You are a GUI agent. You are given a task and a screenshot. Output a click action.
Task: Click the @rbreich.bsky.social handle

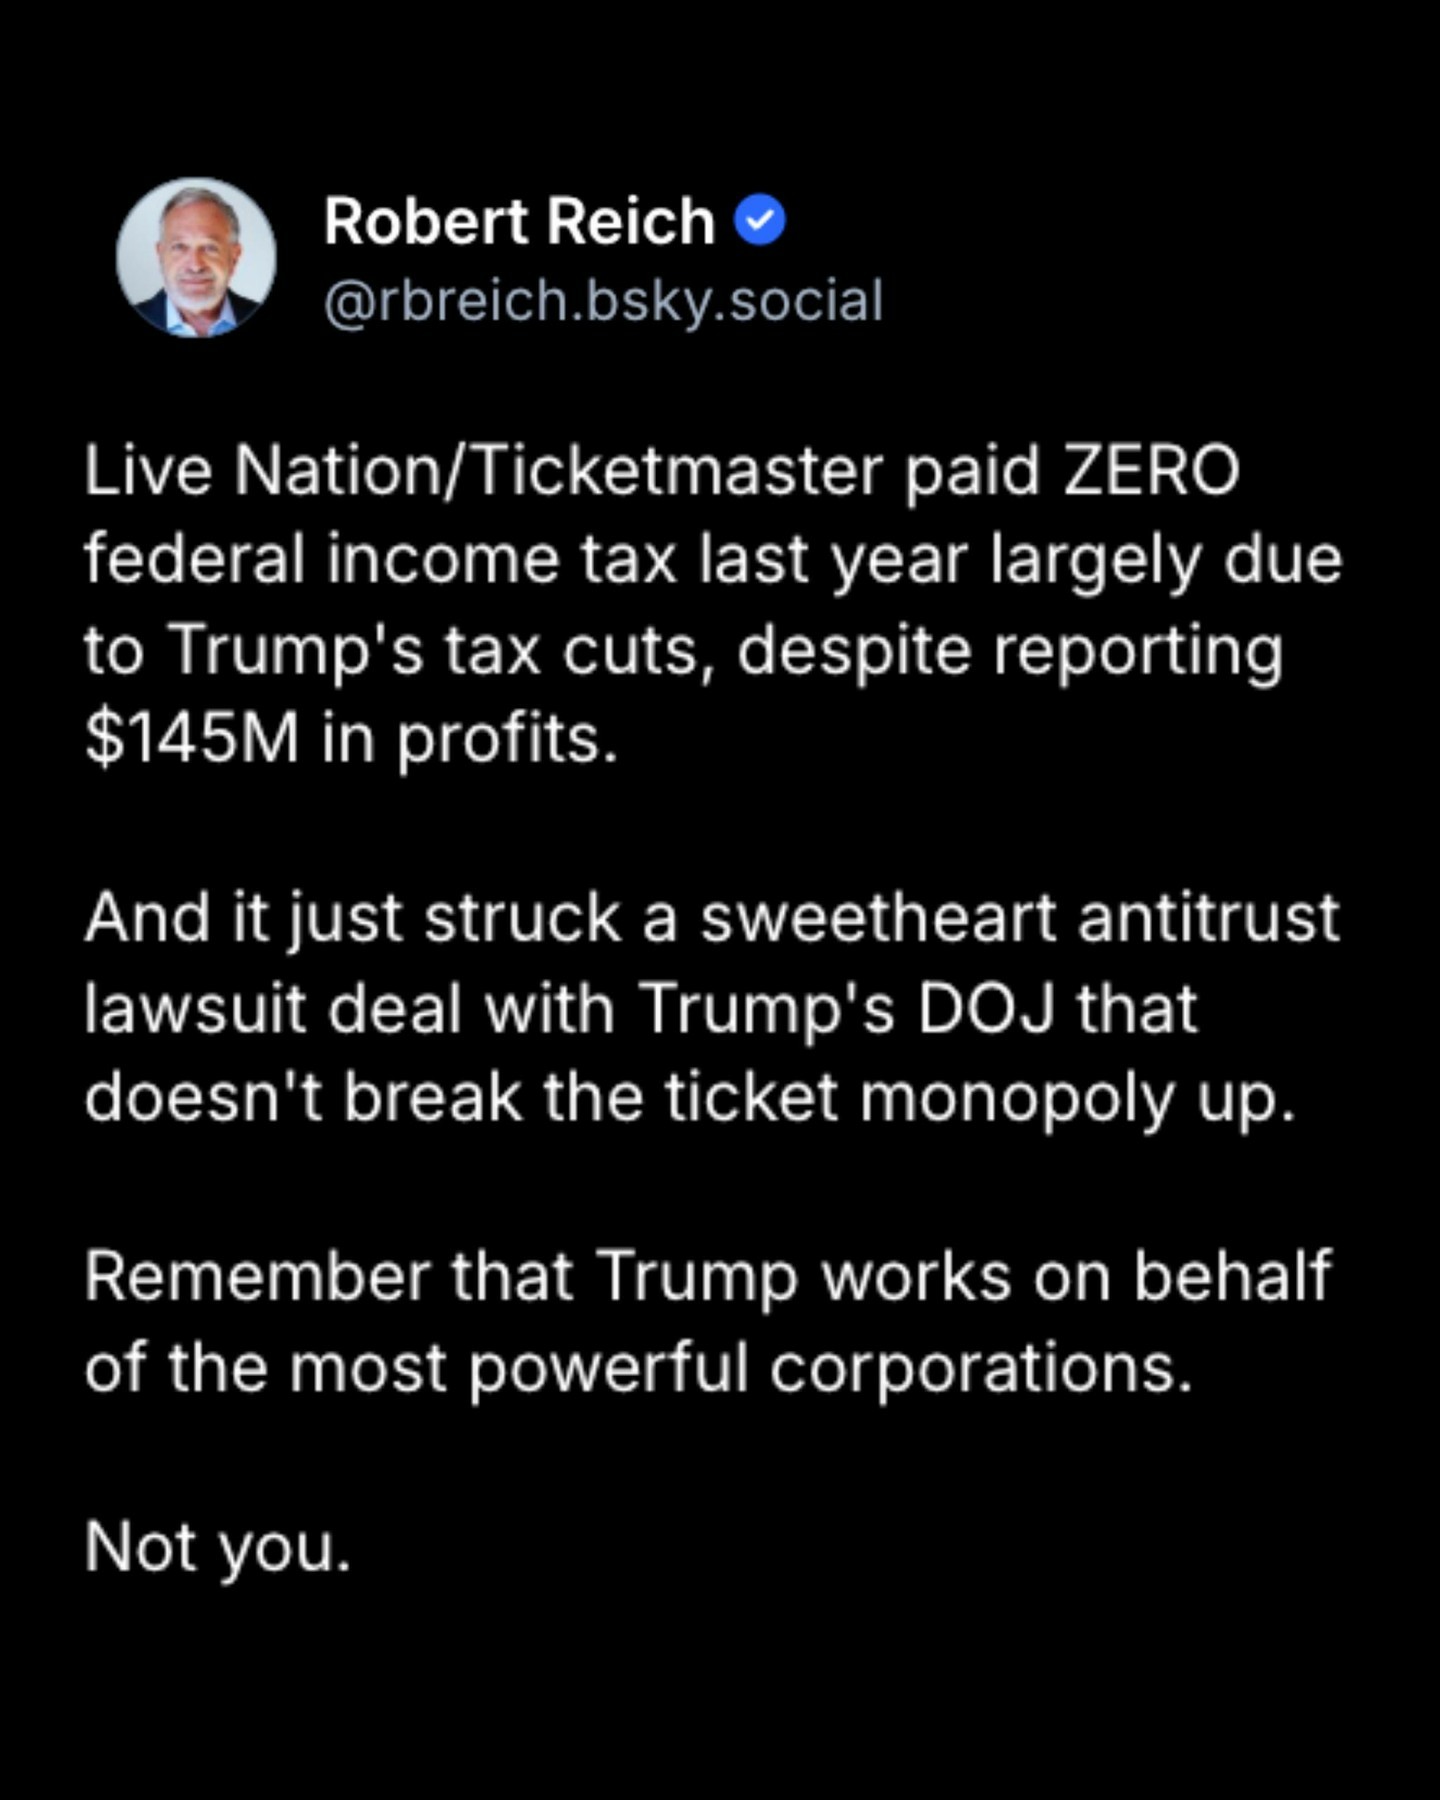point(603,300)
